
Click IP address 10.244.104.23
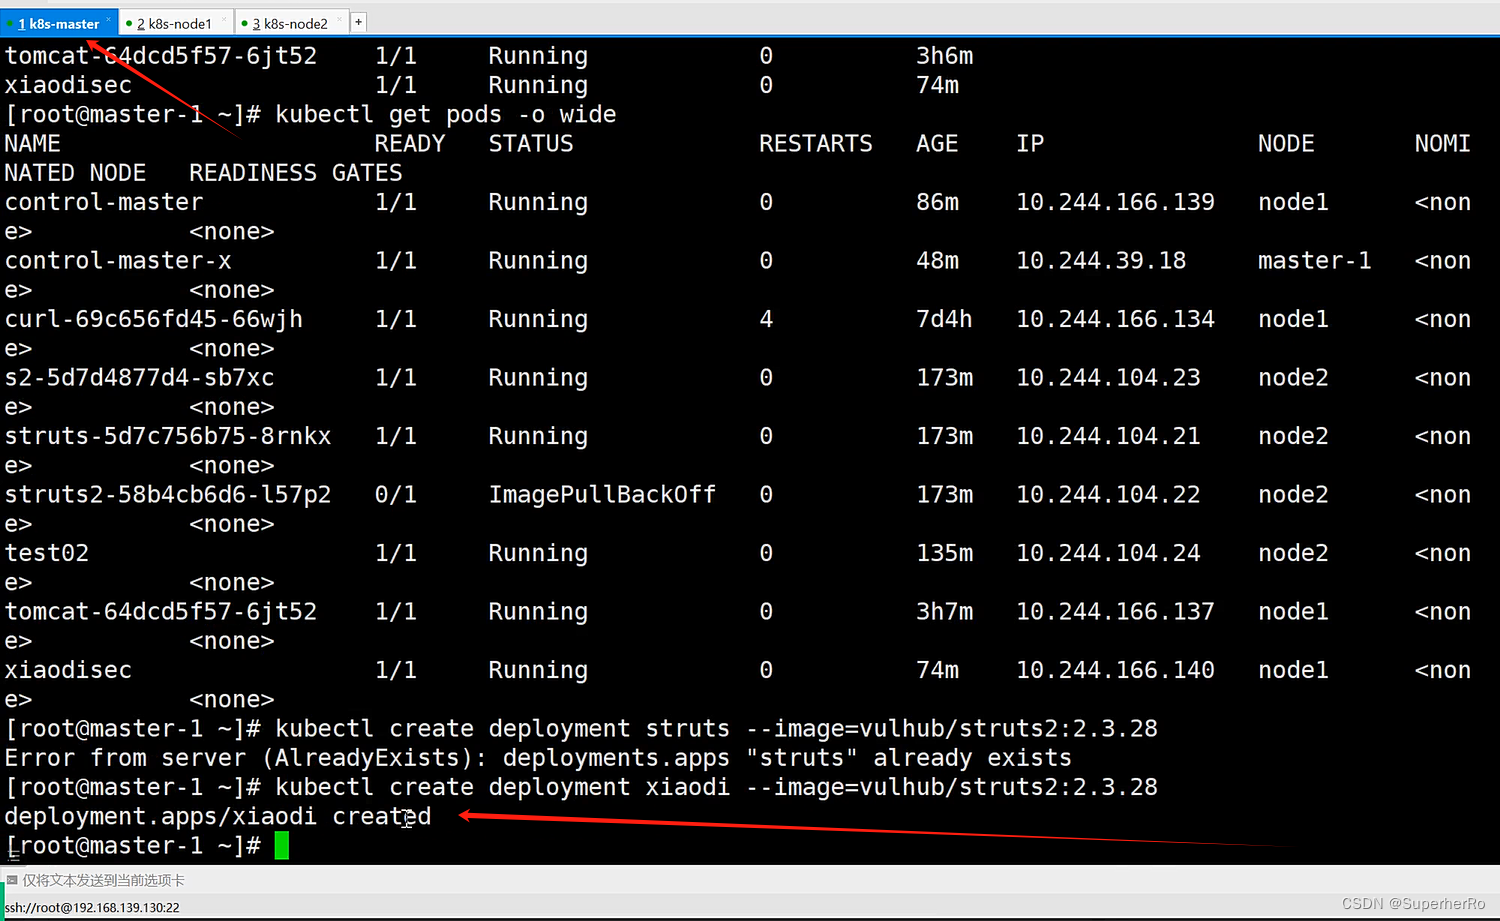1108,377
